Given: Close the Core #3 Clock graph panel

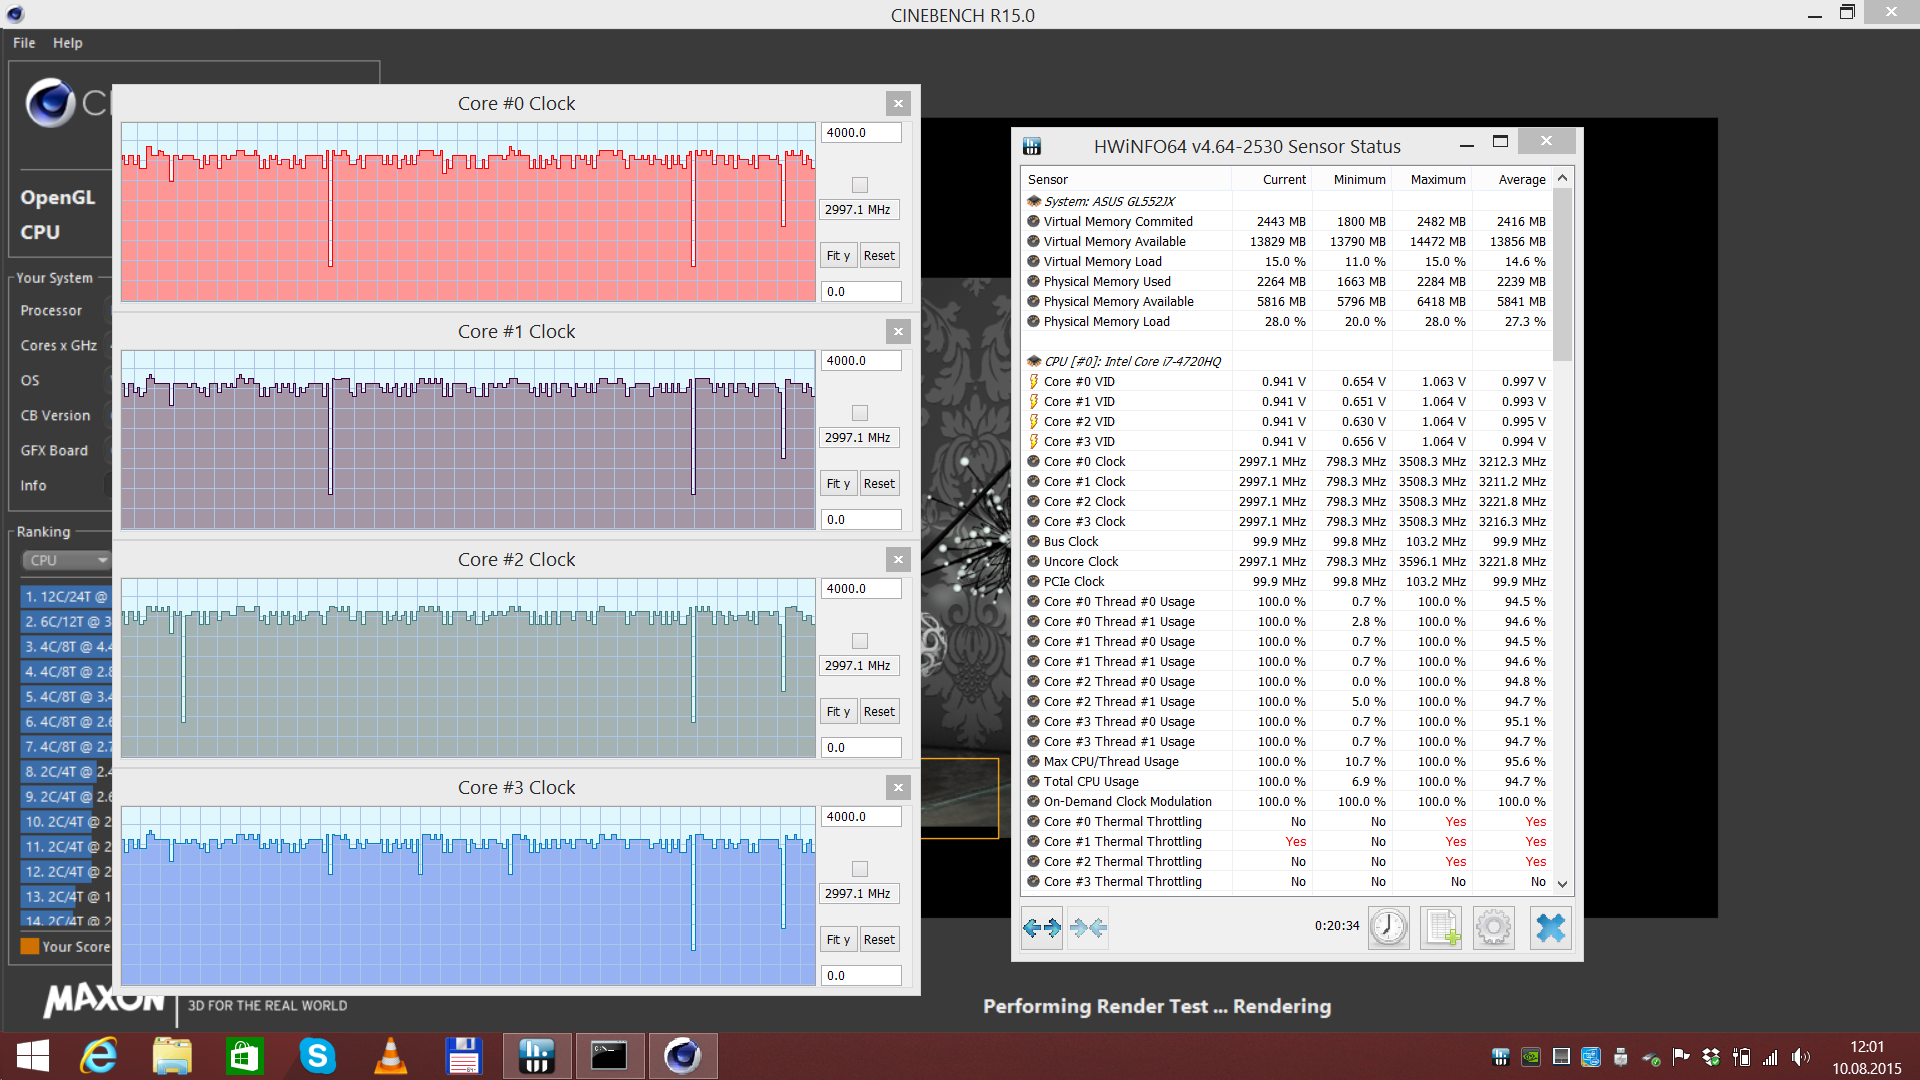Looking at the screenshot, I should click(898, 788).
